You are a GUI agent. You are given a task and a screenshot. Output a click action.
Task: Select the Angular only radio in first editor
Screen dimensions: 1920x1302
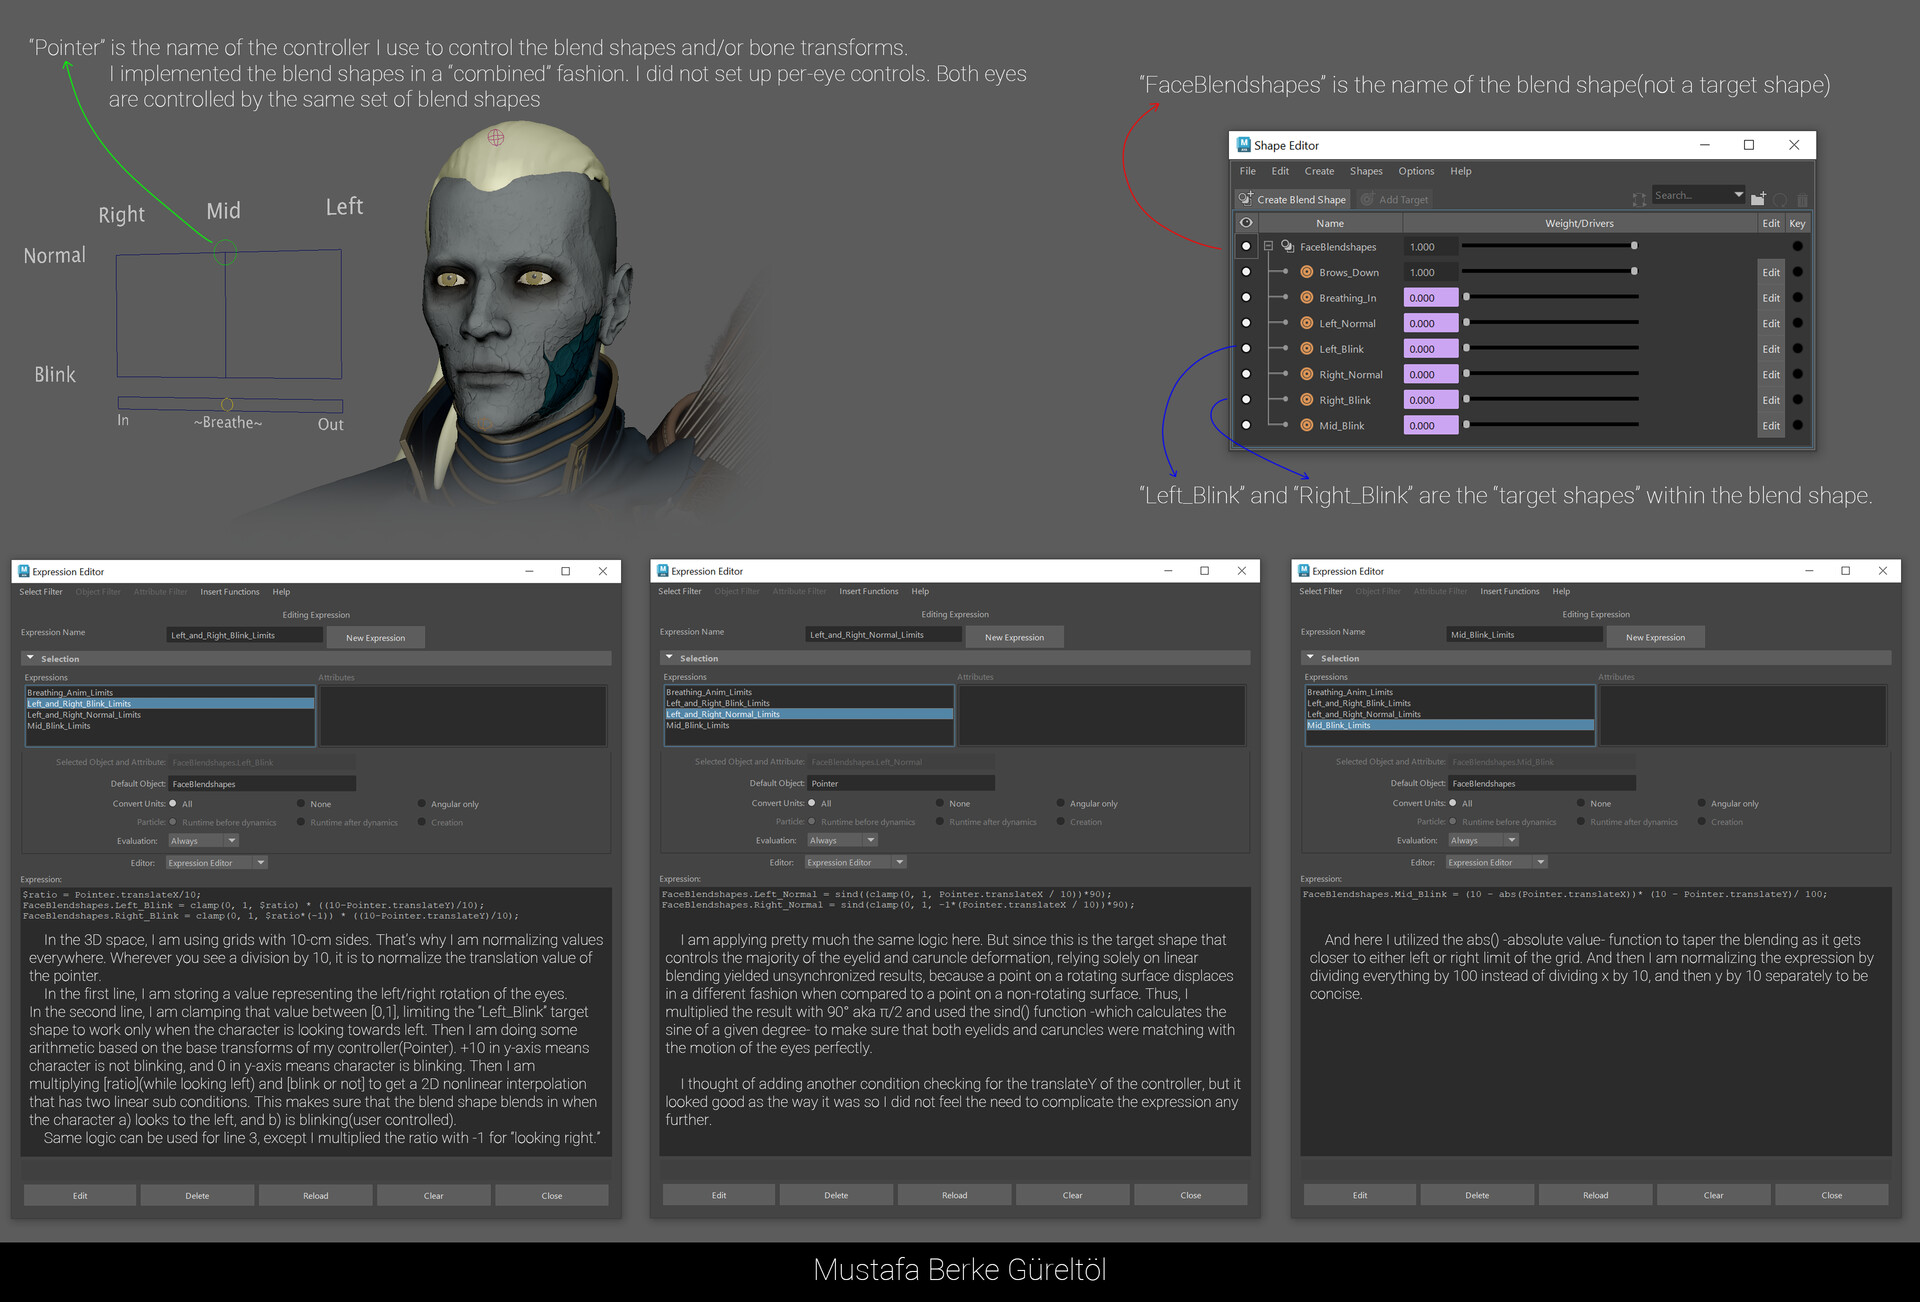pyautogui.click(x=422, y=804)
